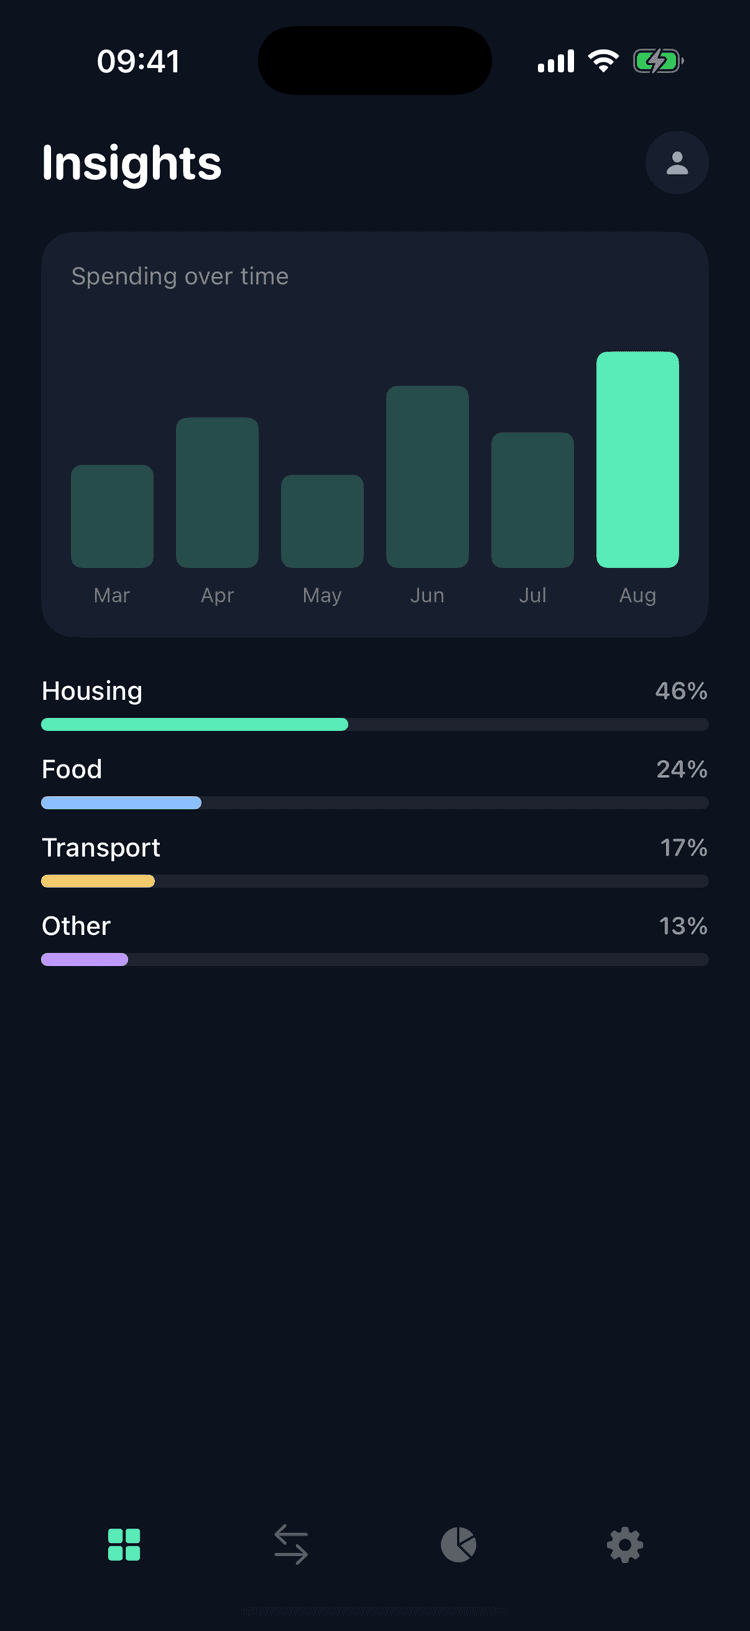Open the Housing category label
Image resolution: width=750 pixels, height=1631 pixels.
(92, 691)
